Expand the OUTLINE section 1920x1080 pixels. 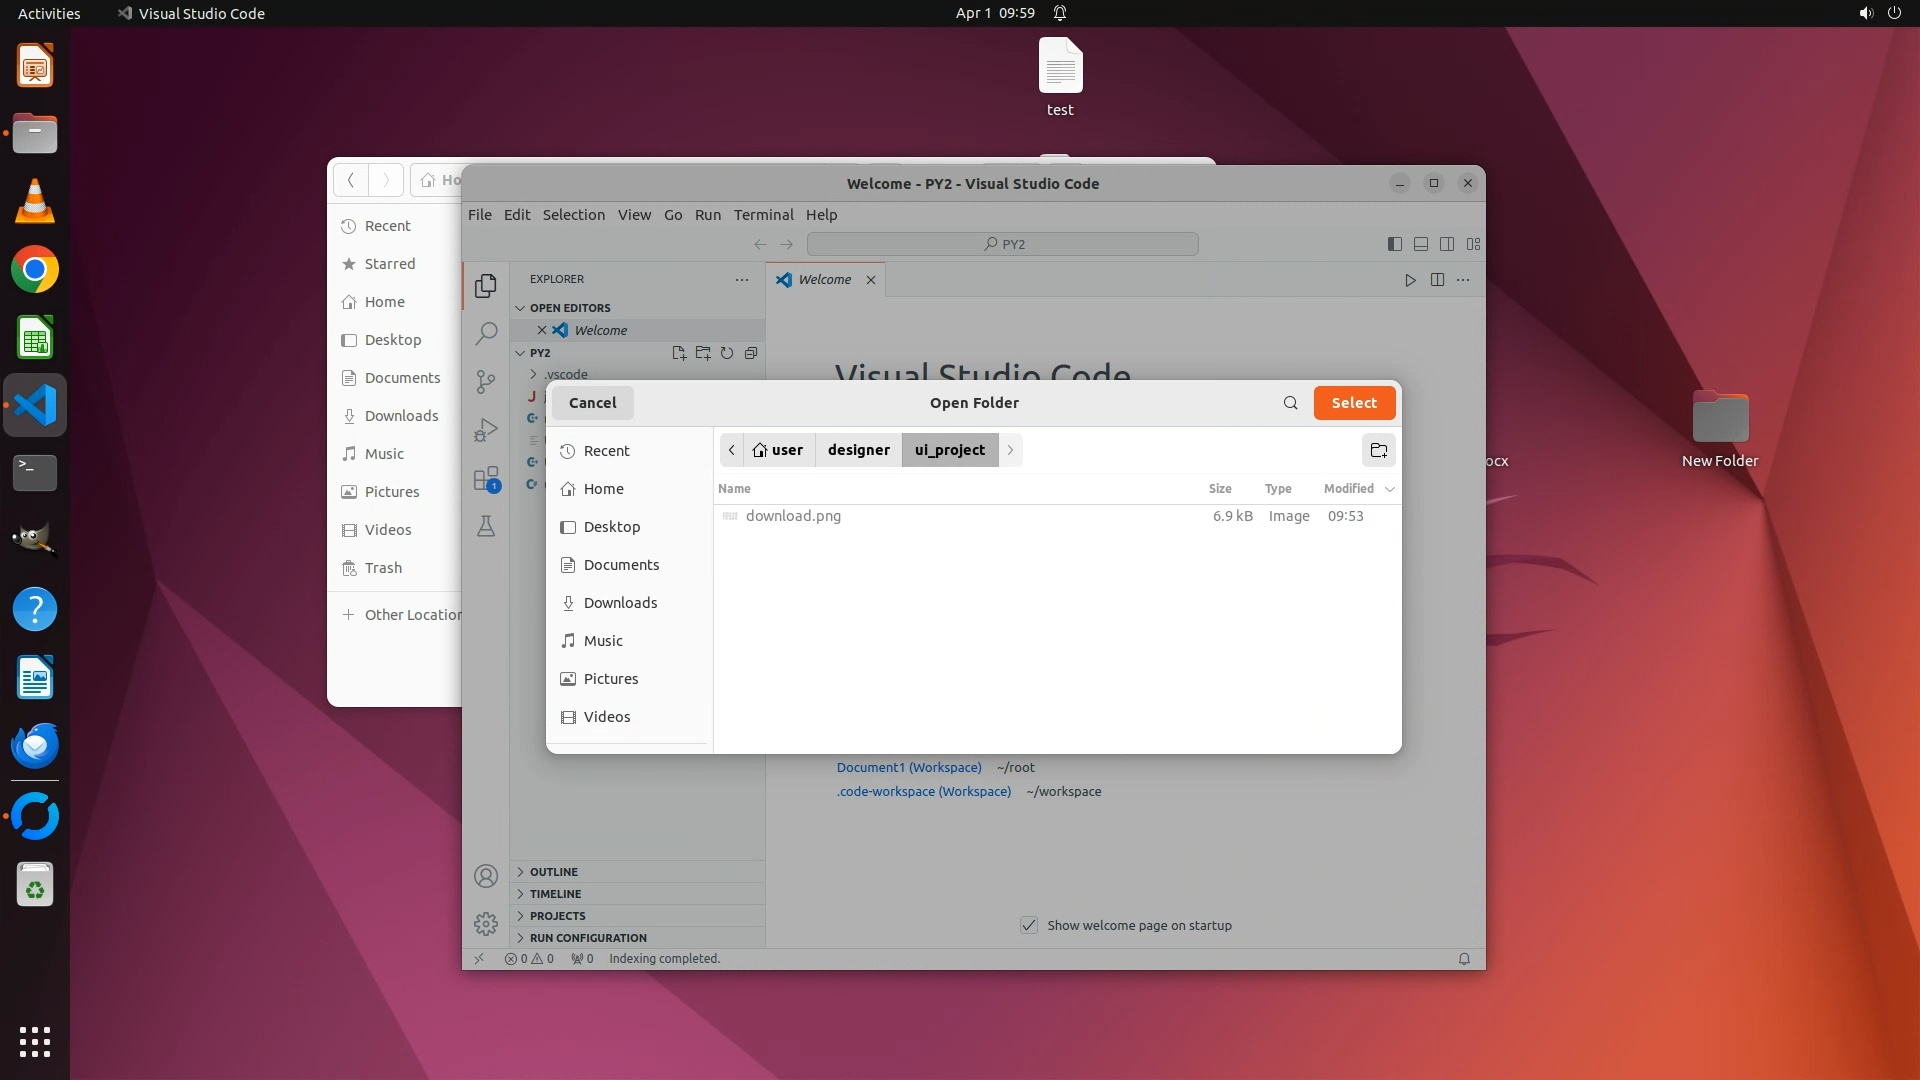(x=553, y=872)
